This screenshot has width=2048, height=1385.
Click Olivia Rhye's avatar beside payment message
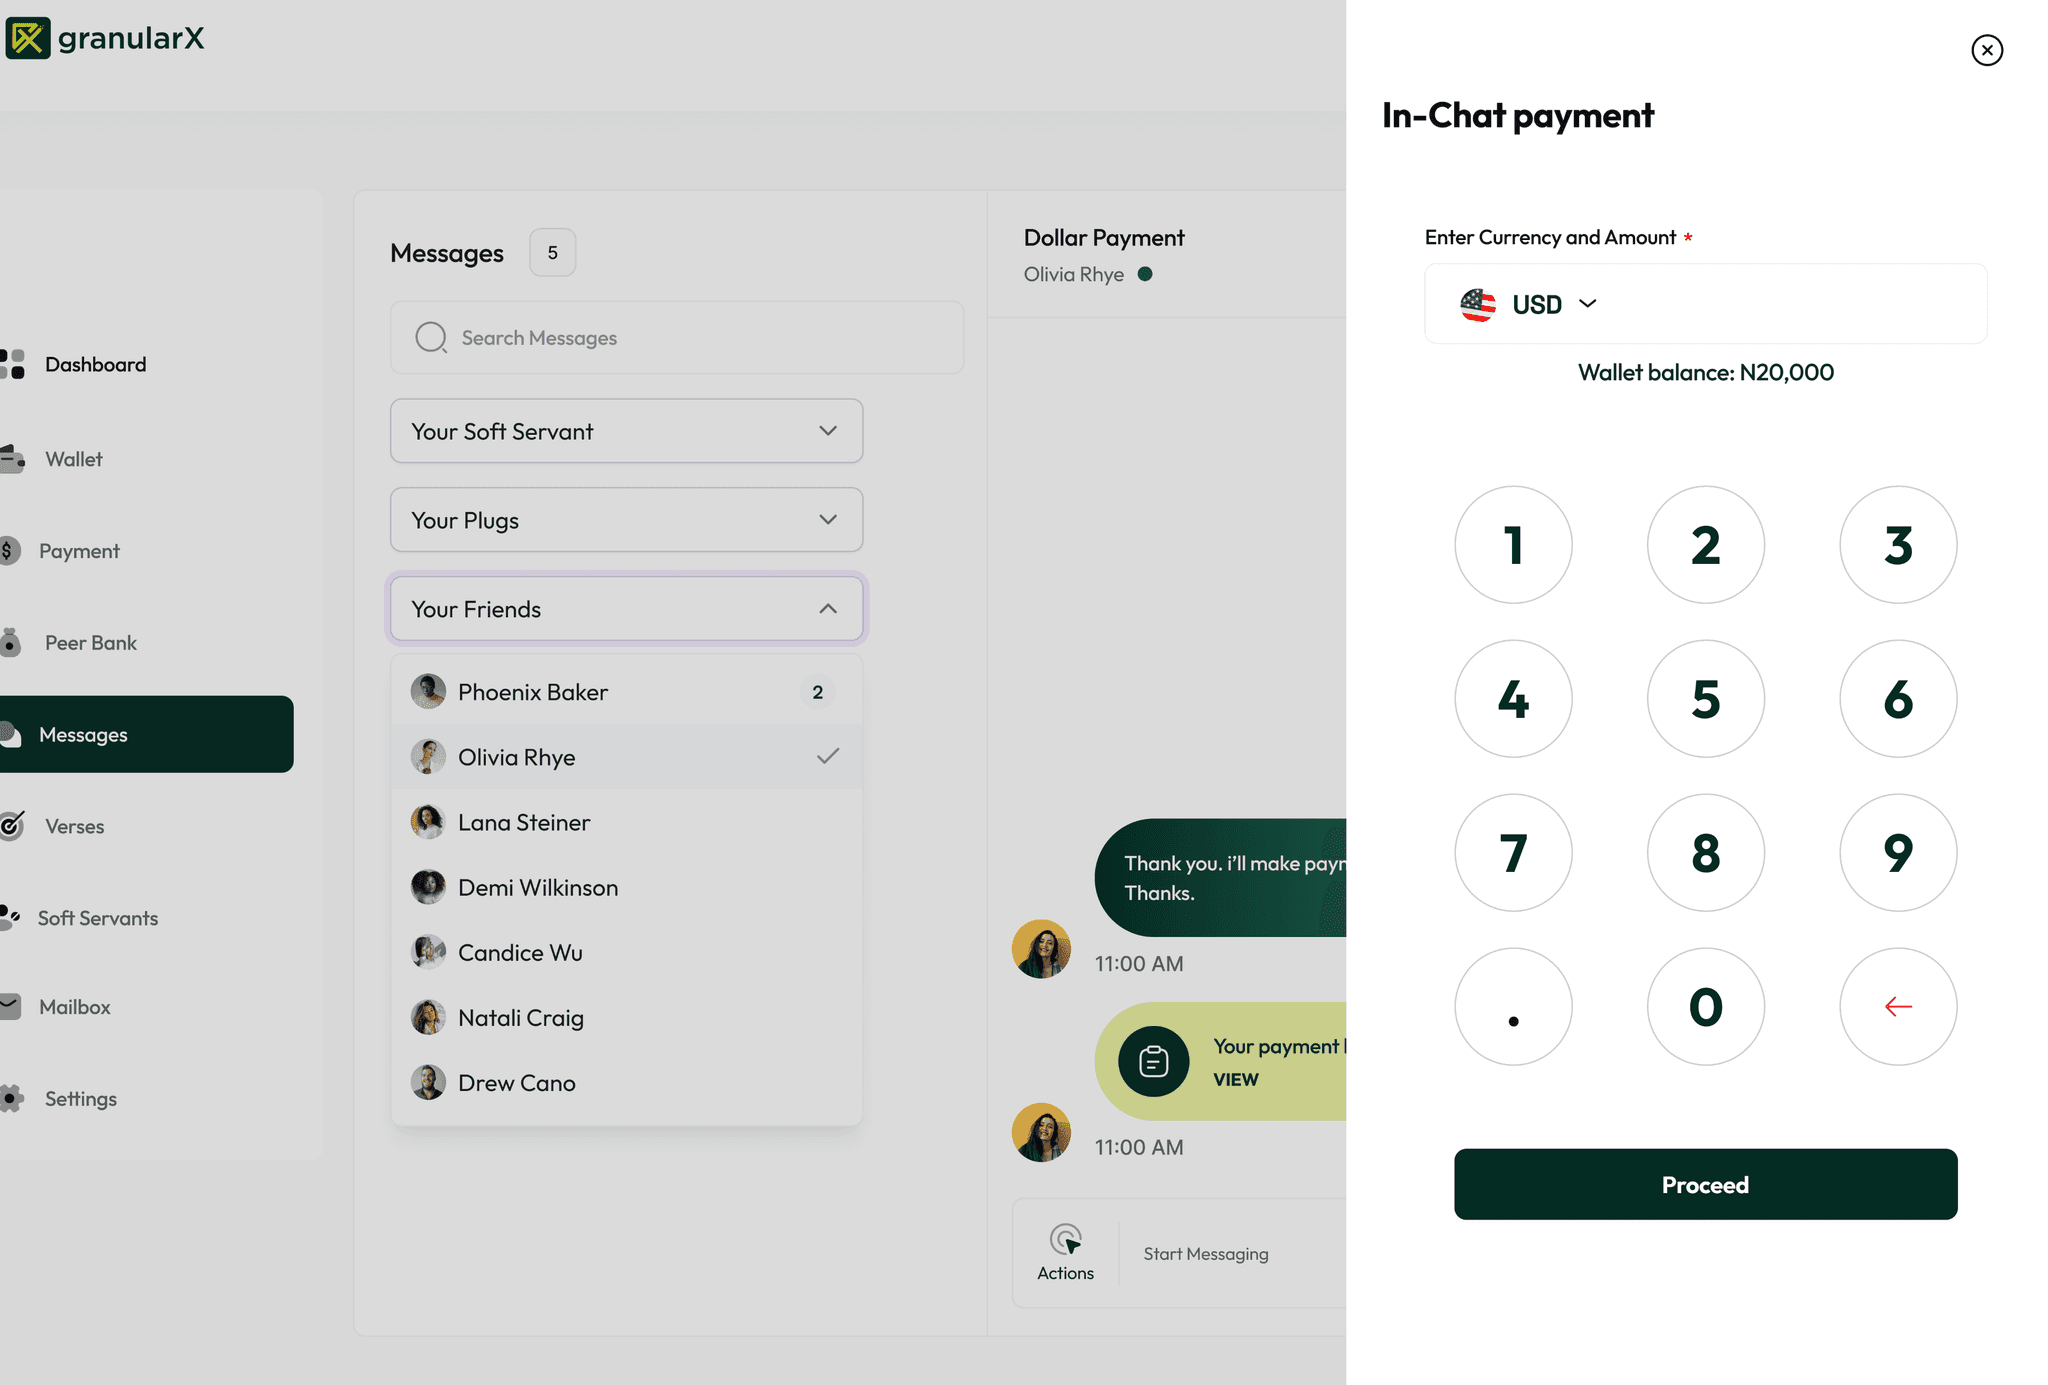[1041, 1132]
